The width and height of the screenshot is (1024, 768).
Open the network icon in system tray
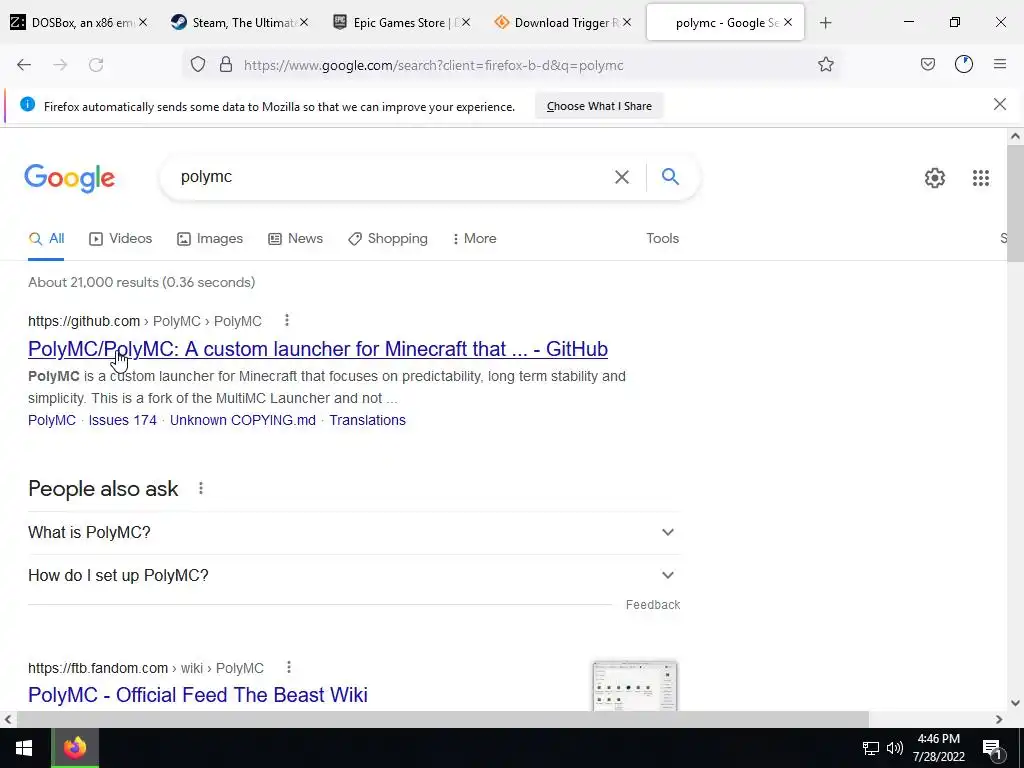point(870,748)
